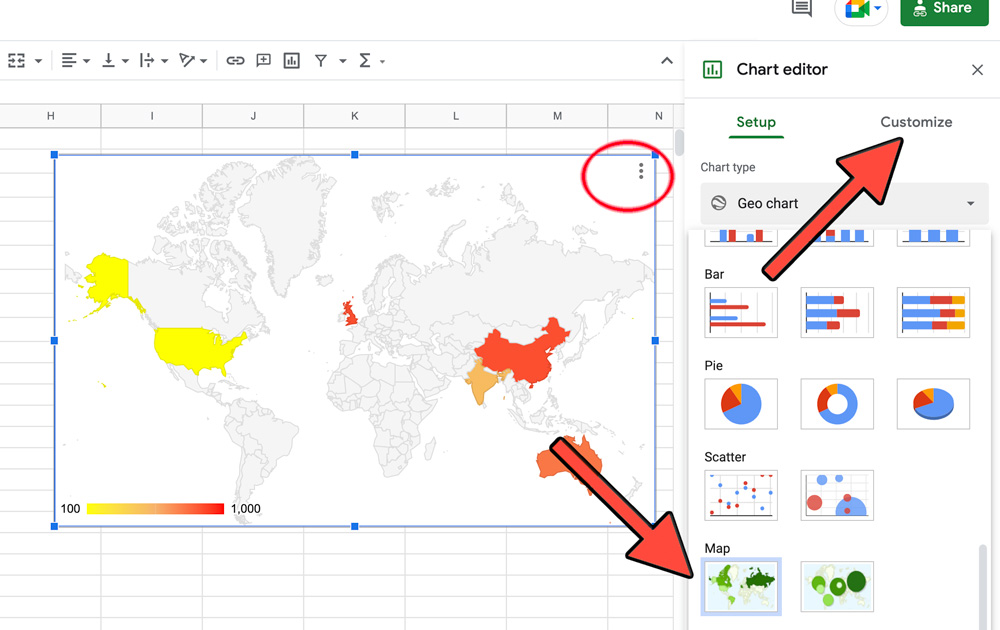Click vertical align icon
This screenshot has width=1000, height=630.
(x=108, y=61)
